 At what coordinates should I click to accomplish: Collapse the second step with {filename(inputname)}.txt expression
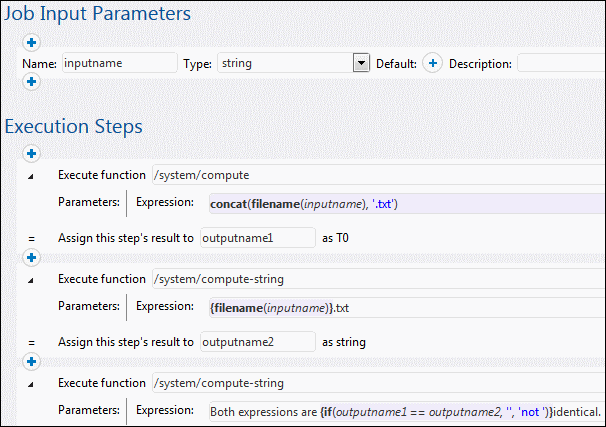point(30,279)
